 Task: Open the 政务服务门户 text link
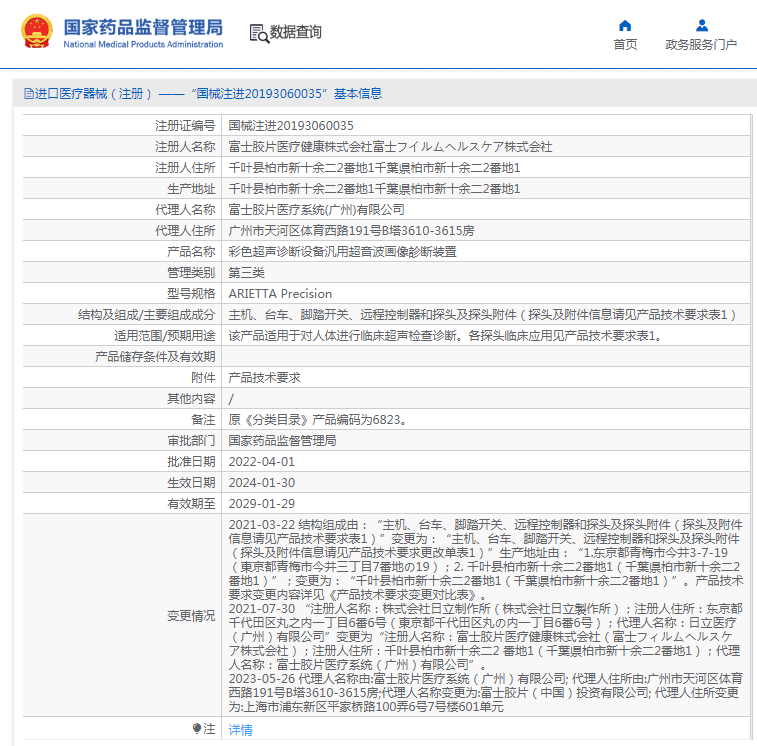[701, 44]
